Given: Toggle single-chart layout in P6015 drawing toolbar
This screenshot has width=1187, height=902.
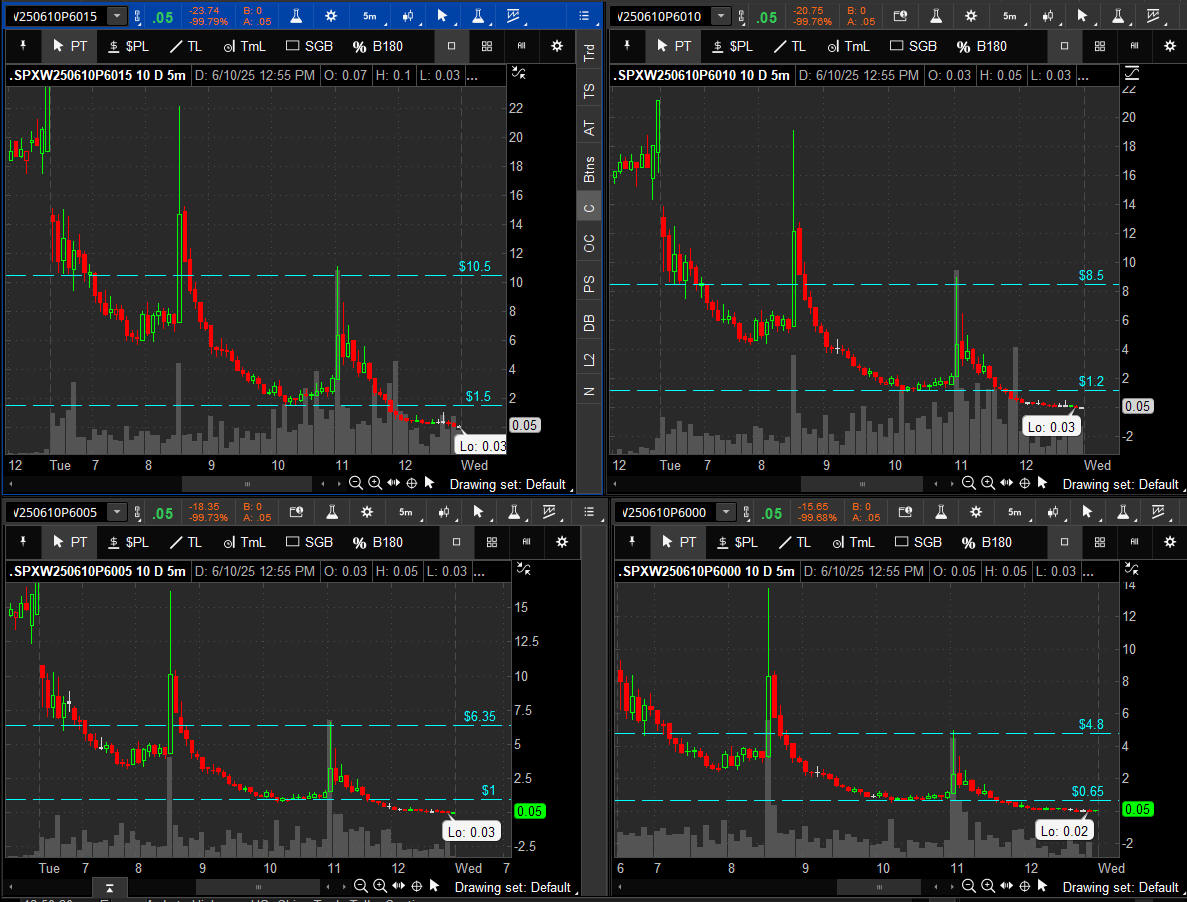Looking at the screenshot, I should (451, 46).
